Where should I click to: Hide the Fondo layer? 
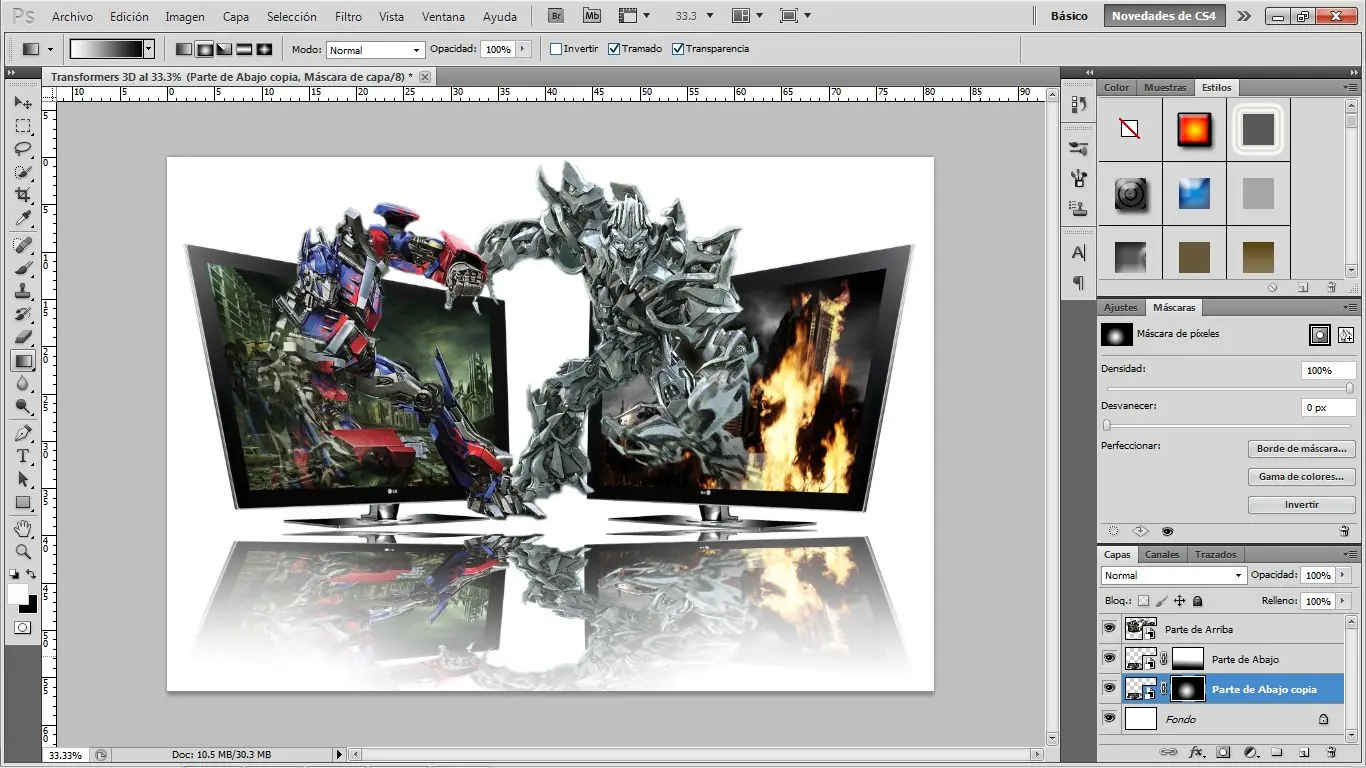point(1109,718)
